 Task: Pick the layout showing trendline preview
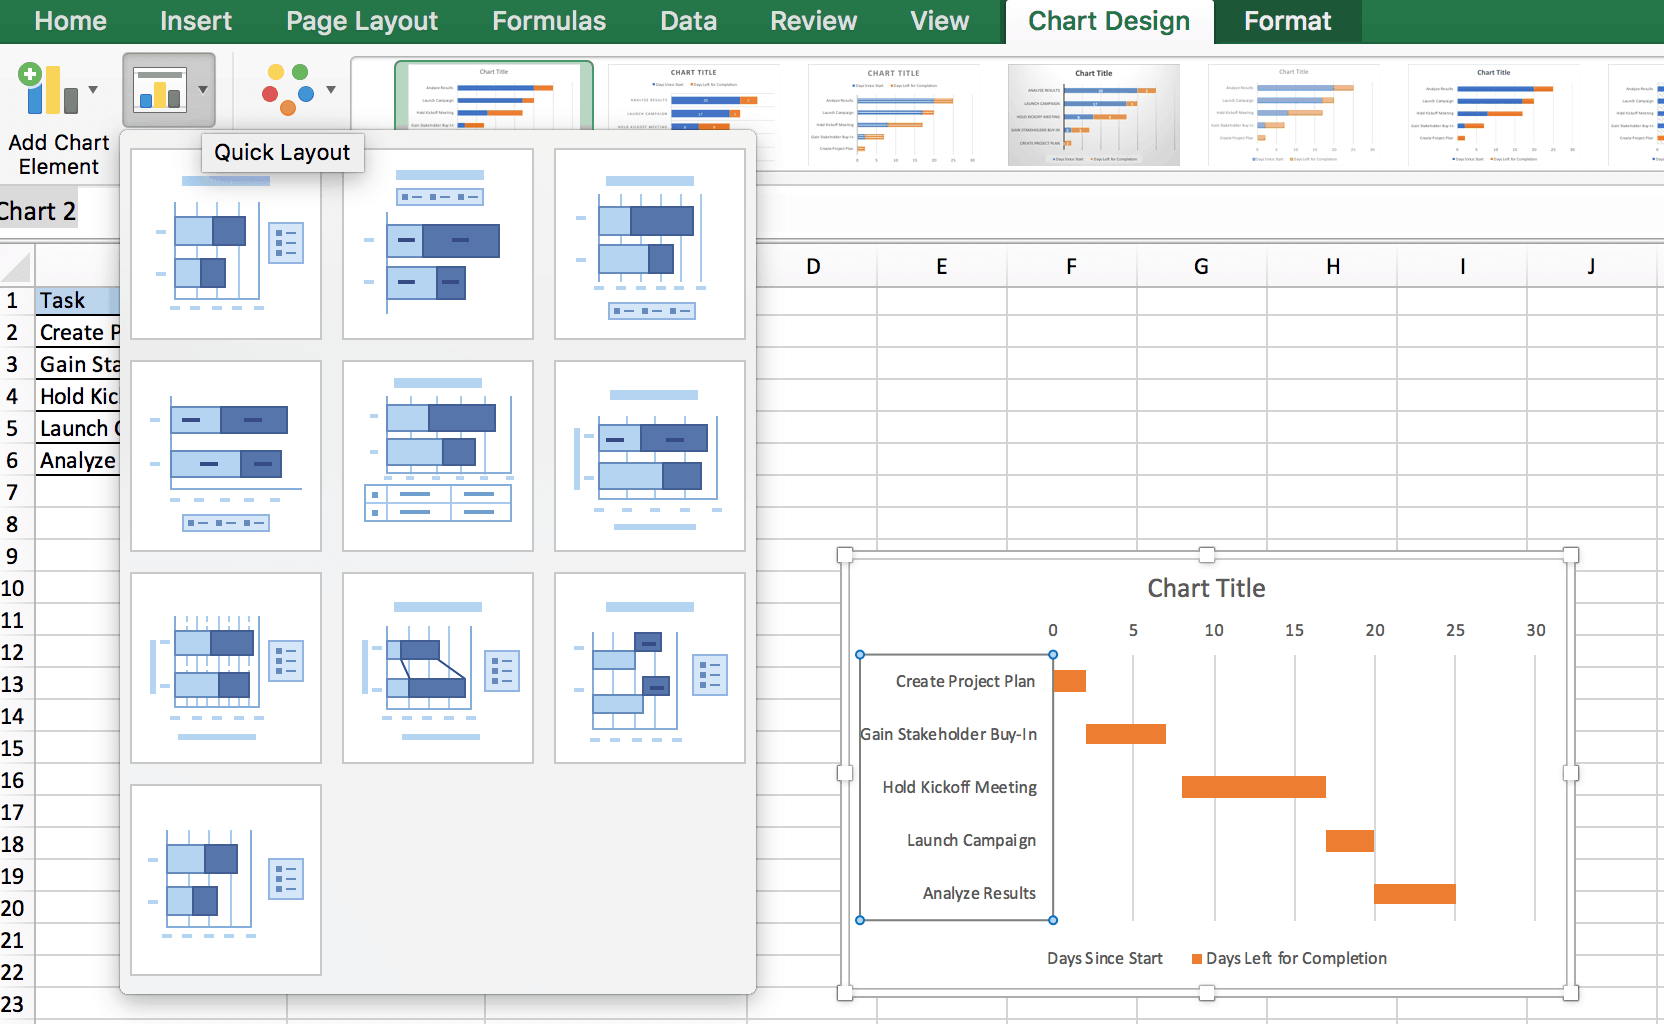point(437,667)
